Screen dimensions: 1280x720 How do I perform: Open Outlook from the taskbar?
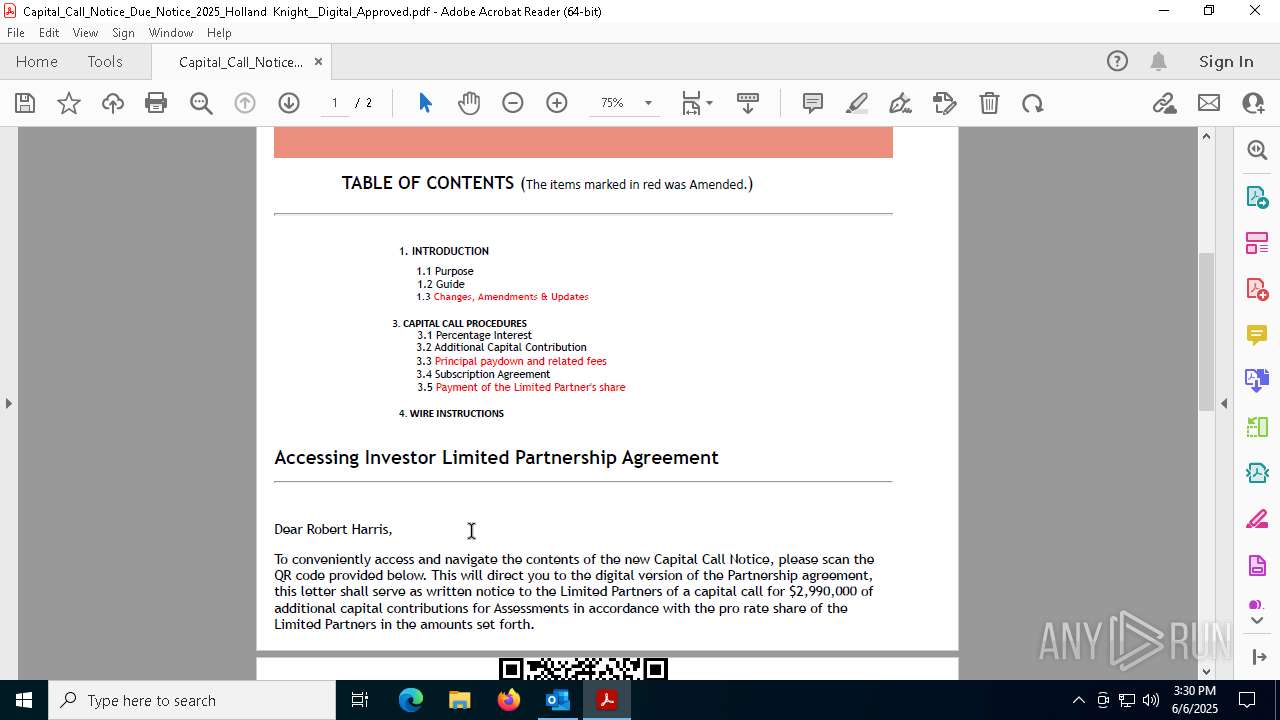tap(557, 700)
